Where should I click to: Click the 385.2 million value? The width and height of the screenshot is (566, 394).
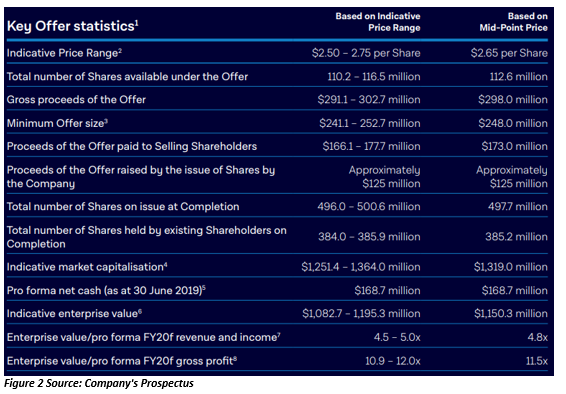(516, 237)
